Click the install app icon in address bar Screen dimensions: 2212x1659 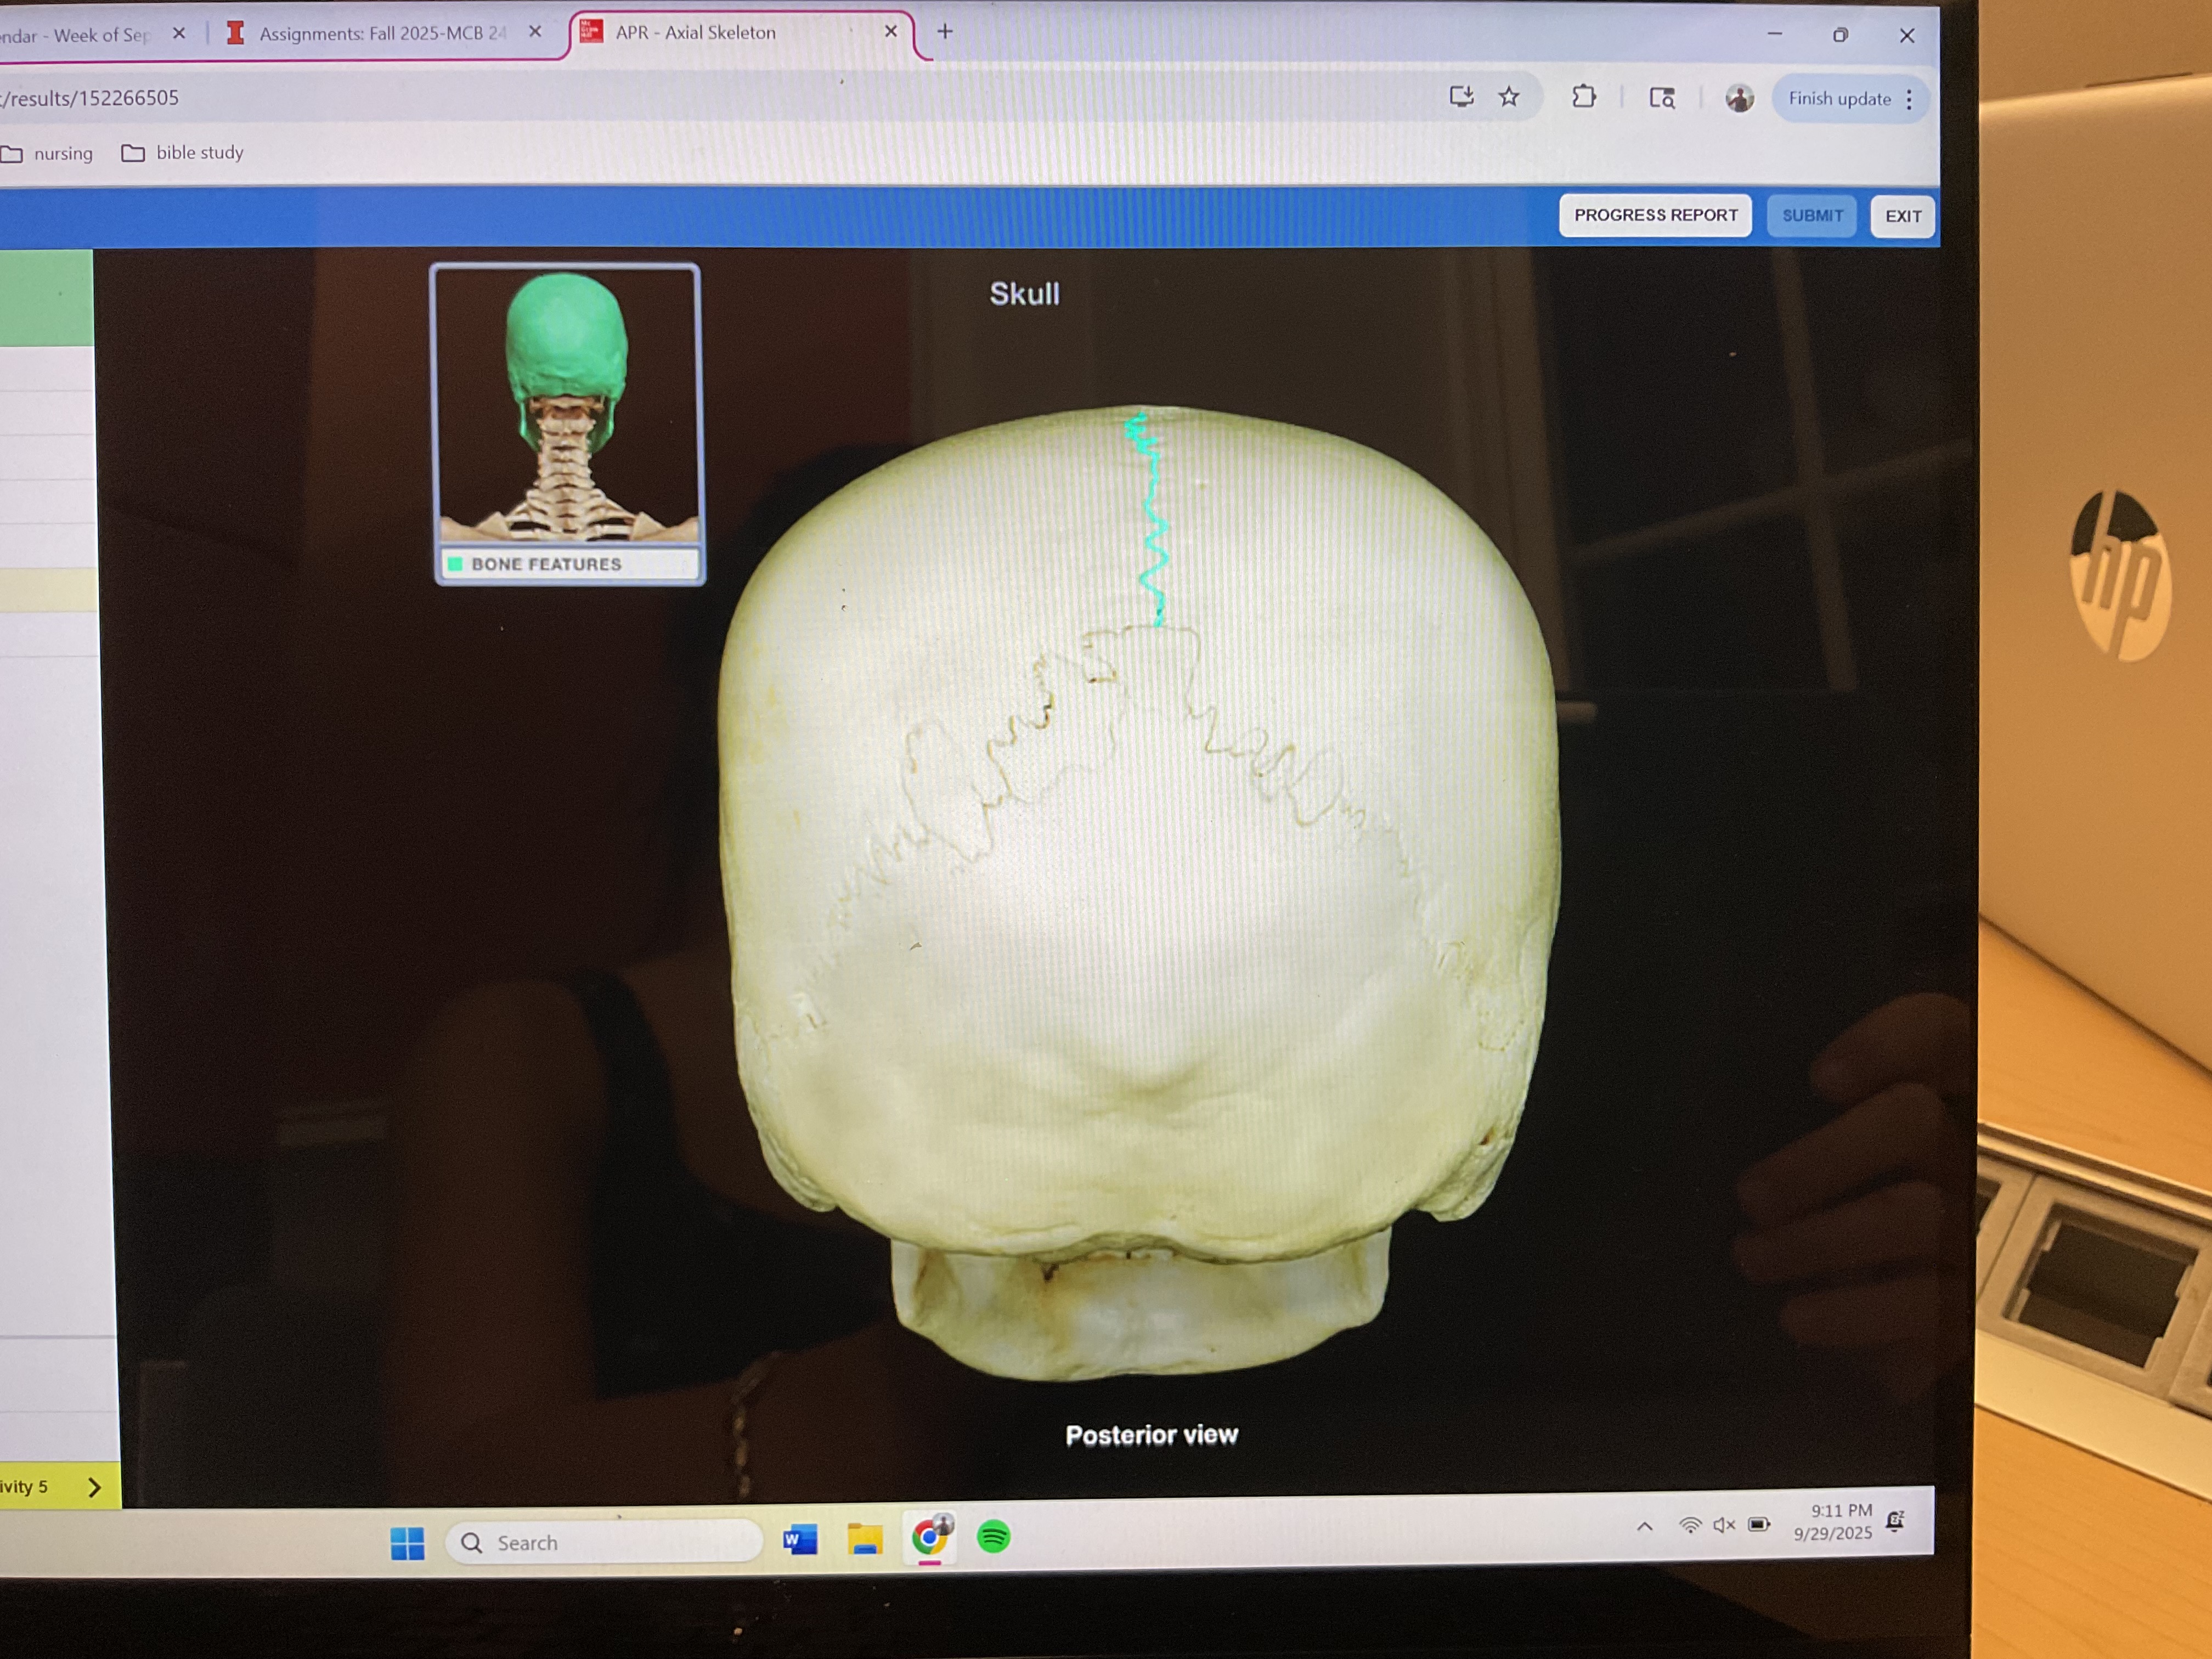[x=1461, y=97]
